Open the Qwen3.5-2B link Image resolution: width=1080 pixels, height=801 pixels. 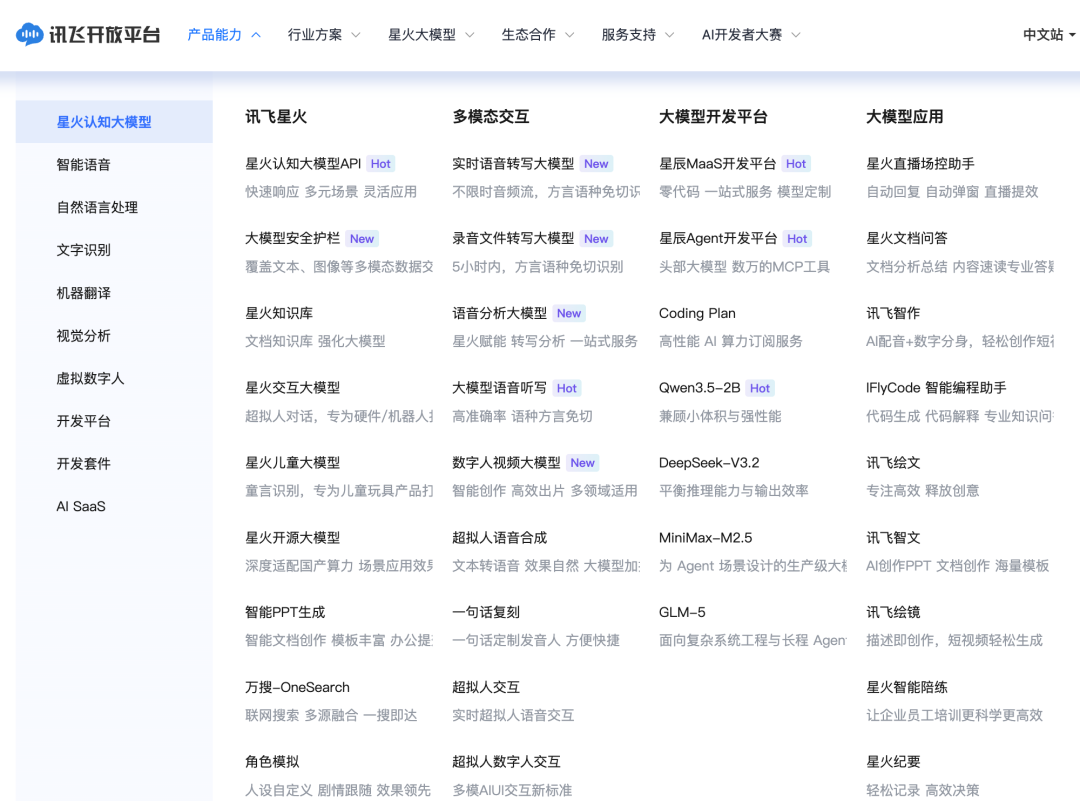[x=699, y=388]
